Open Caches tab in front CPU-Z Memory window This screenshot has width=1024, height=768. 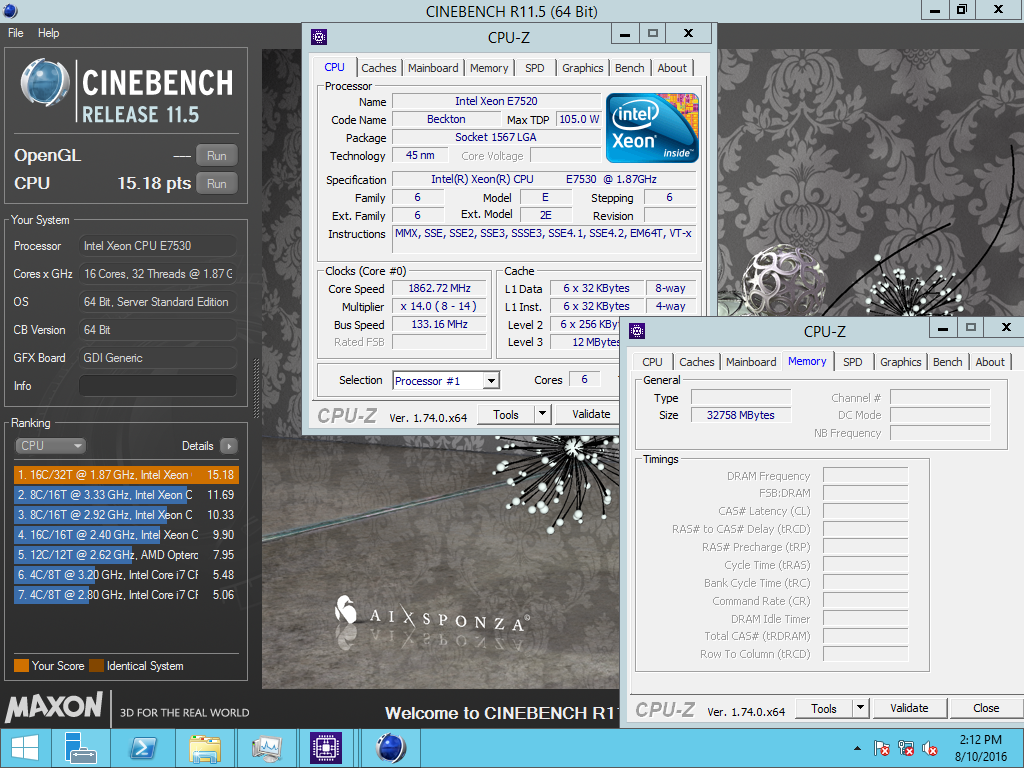pyautogui.click(x=697, y=362)
